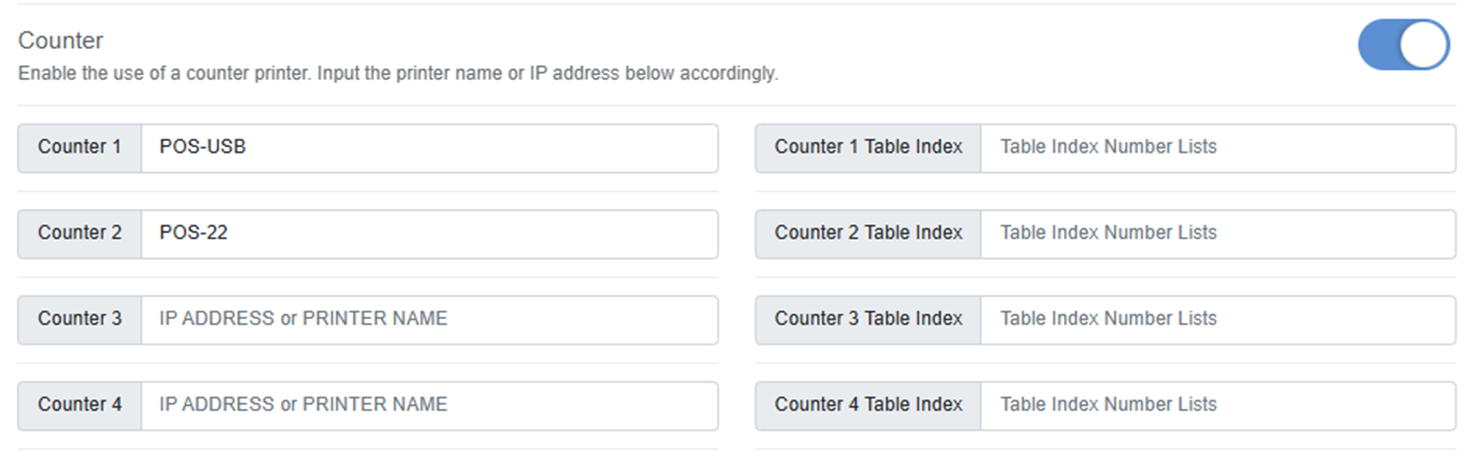
Task: Focus the Counter 2 printer name field
Action: click(429, 234)
